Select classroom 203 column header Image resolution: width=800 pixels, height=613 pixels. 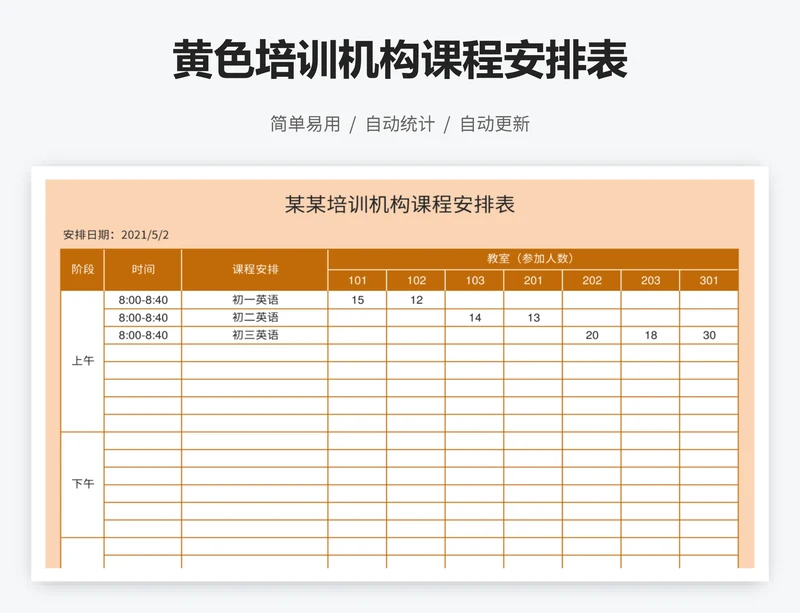point(651,280)
